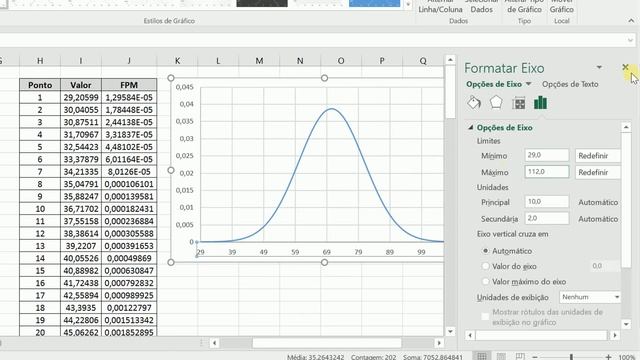Click the Valor do eixo 0,0 field

(x=605, y=266)
